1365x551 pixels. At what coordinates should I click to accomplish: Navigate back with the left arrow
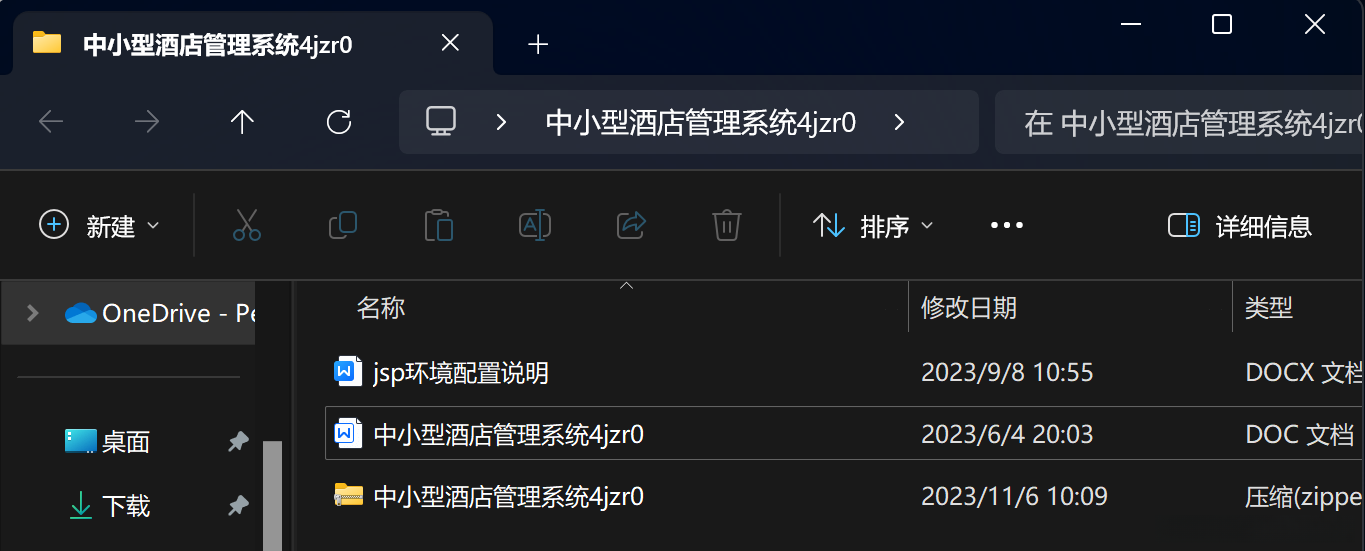(x=51, y=122)
